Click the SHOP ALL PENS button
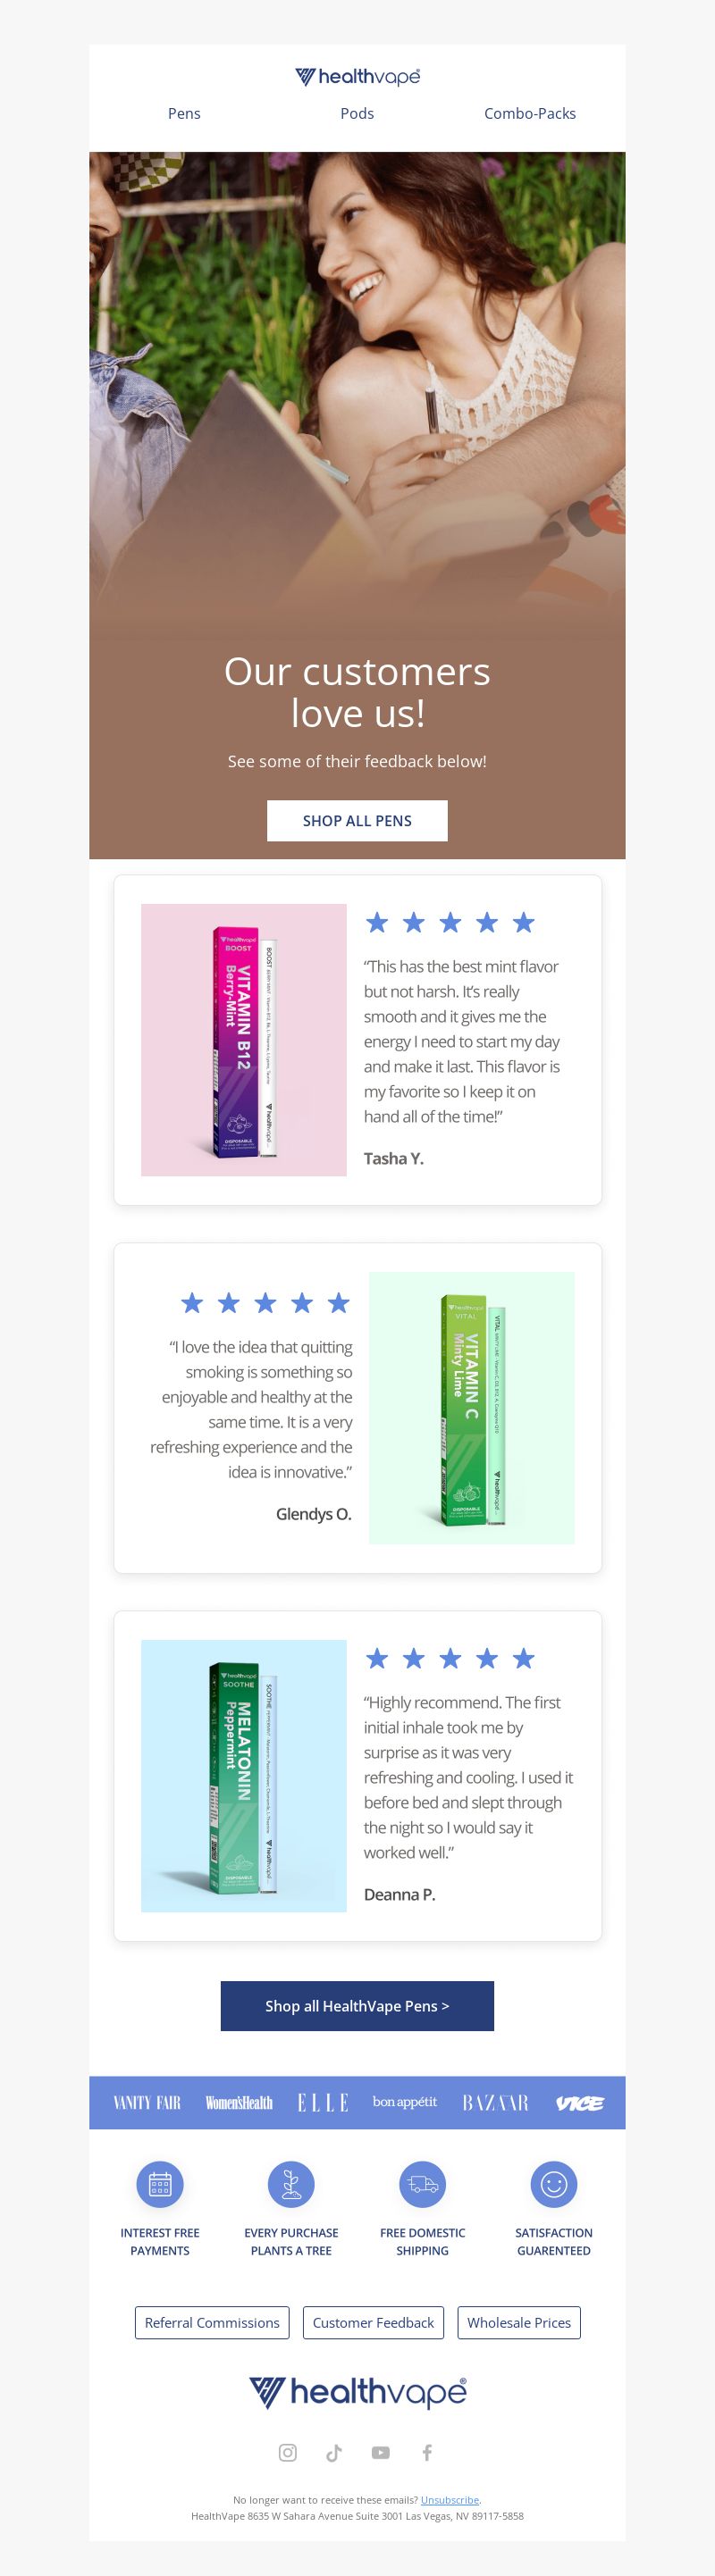715x2576 pixels. [x=357, y=821]
